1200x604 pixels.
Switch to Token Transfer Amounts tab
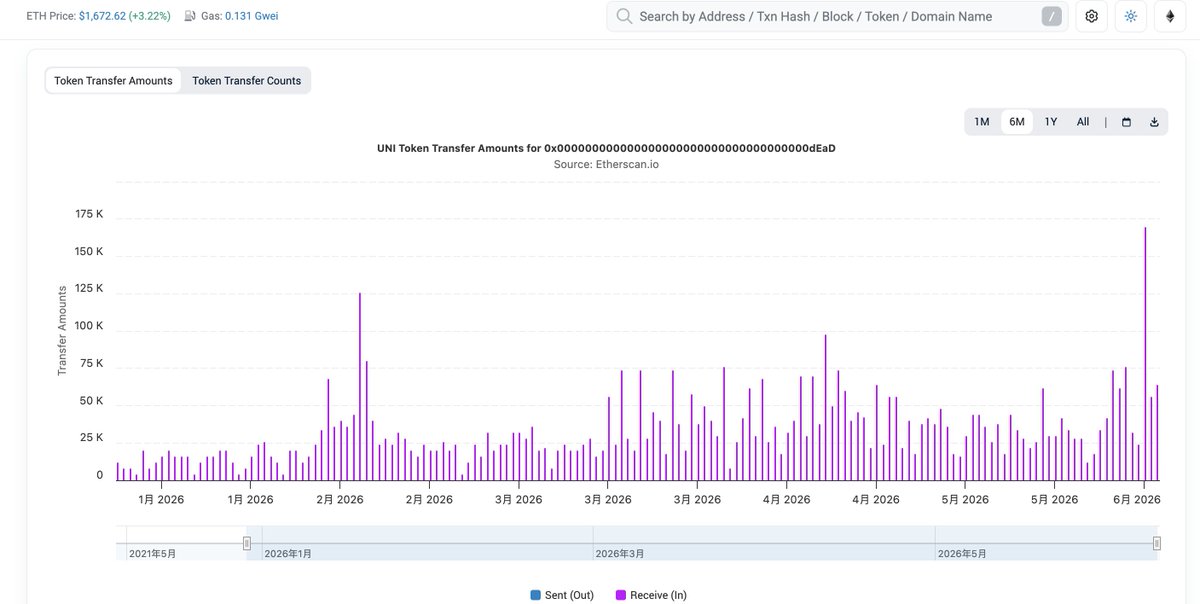[113, 81]
